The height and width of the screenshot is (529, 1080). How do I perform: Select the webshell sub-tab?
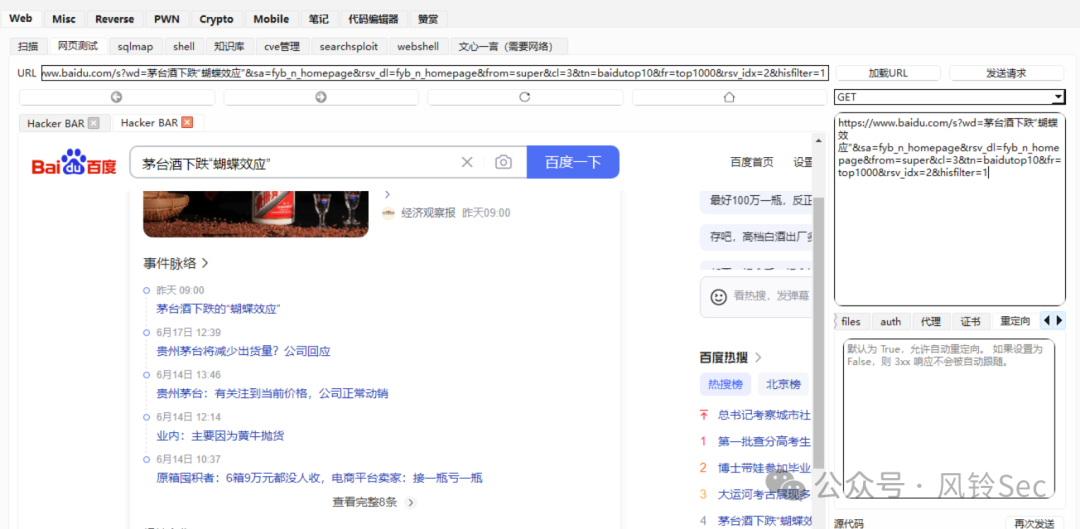[x=419, y=46]
